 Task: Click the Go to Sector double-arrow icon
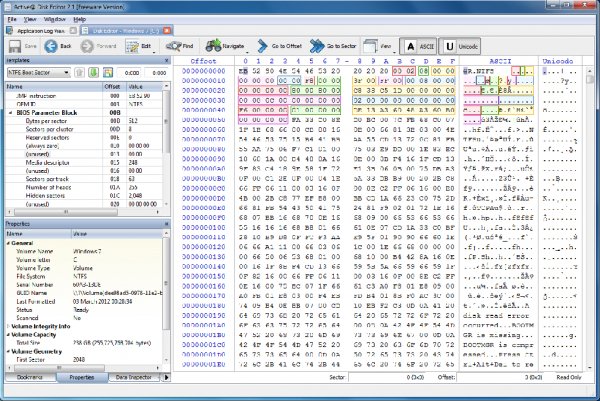316,46
